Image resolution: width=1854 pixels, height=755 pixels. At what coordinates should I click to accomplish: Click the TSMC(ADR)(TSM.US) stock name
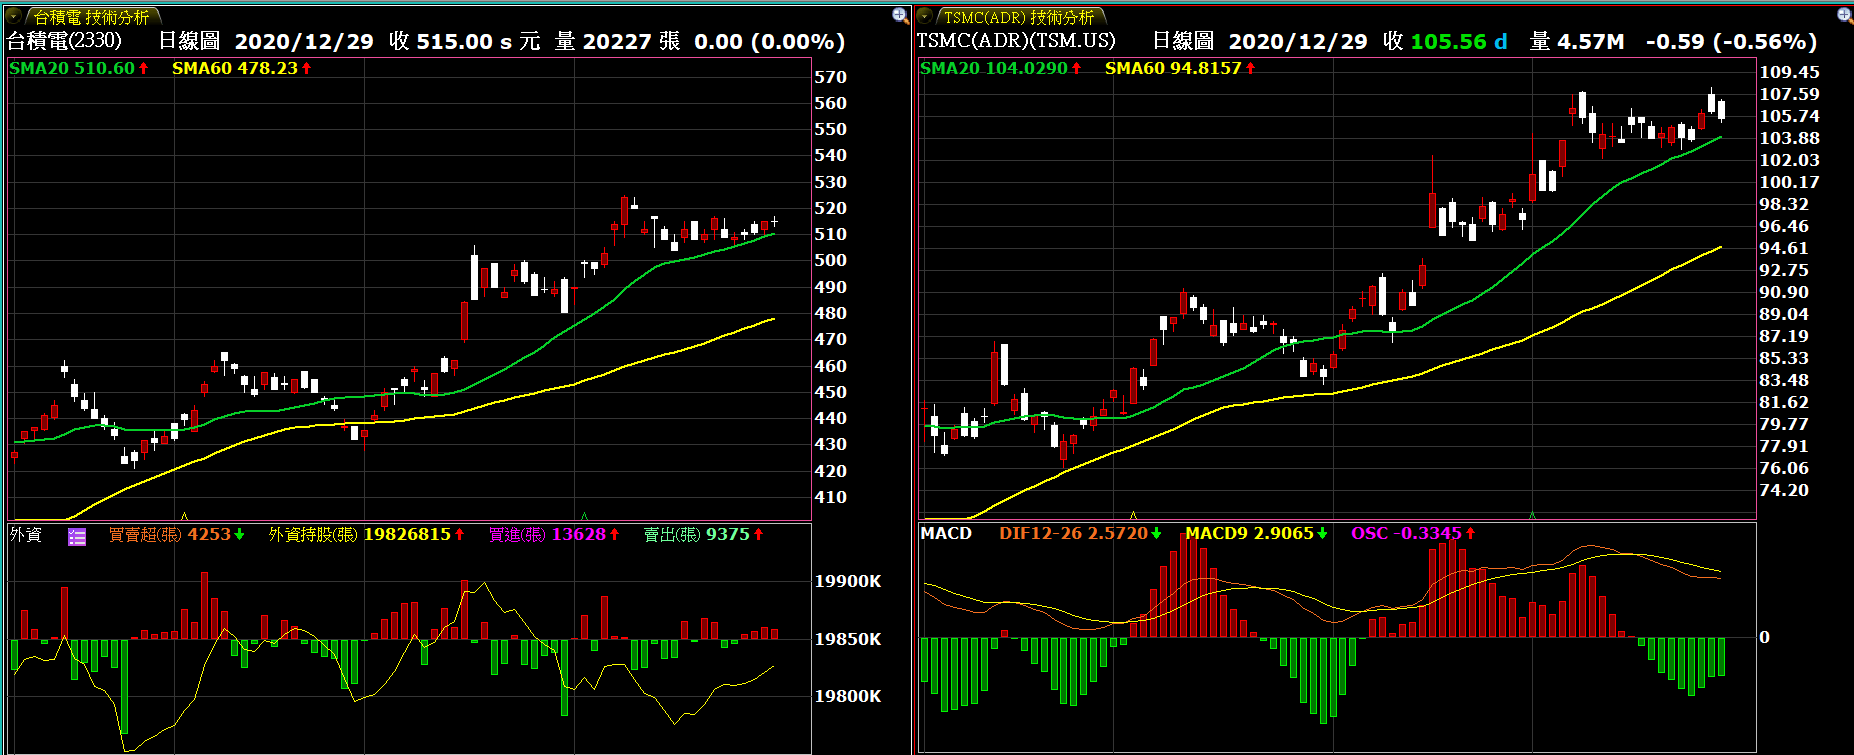[1015, 41]
